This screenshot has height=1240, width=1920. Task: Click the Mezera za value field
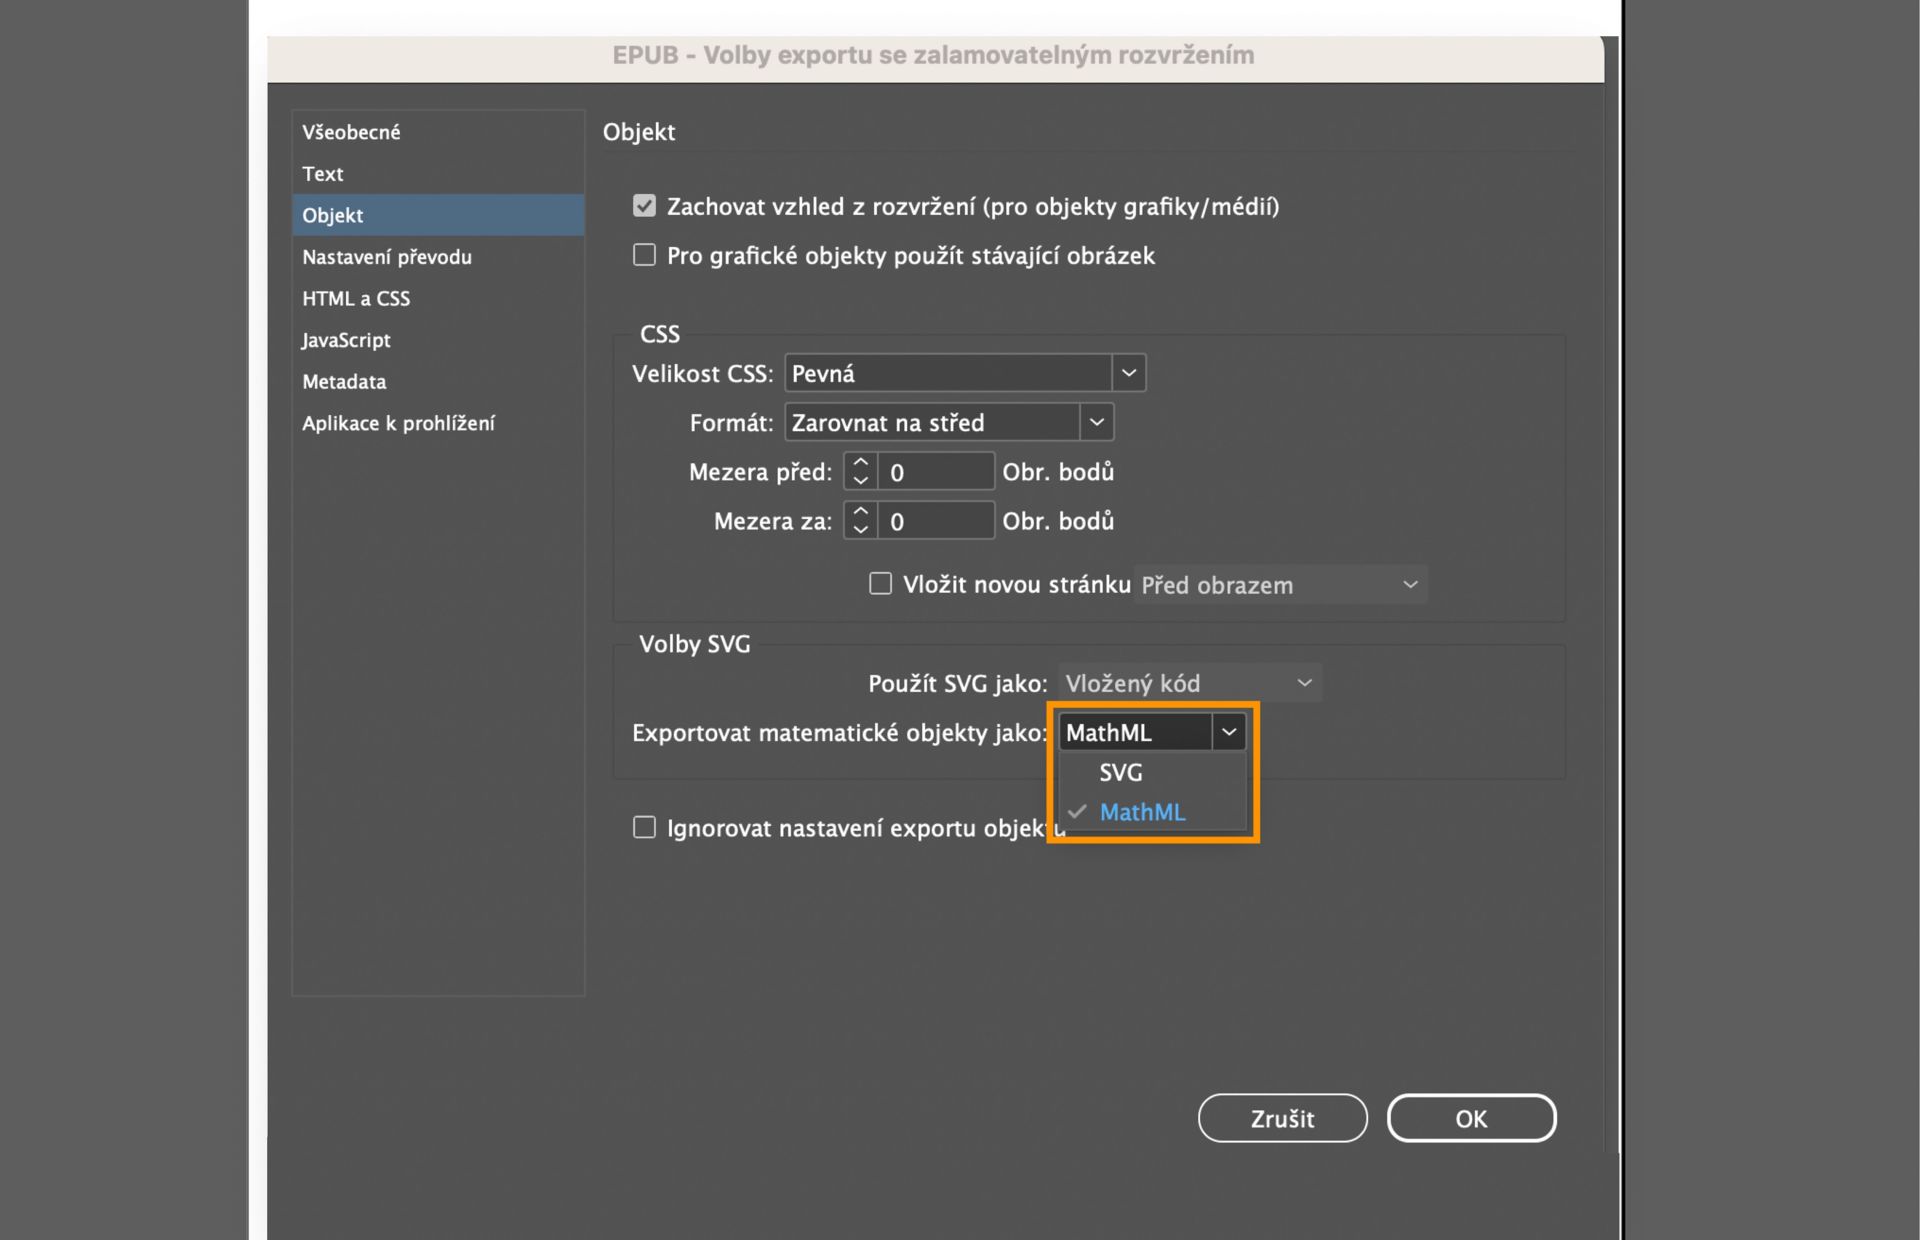(935, 521)
